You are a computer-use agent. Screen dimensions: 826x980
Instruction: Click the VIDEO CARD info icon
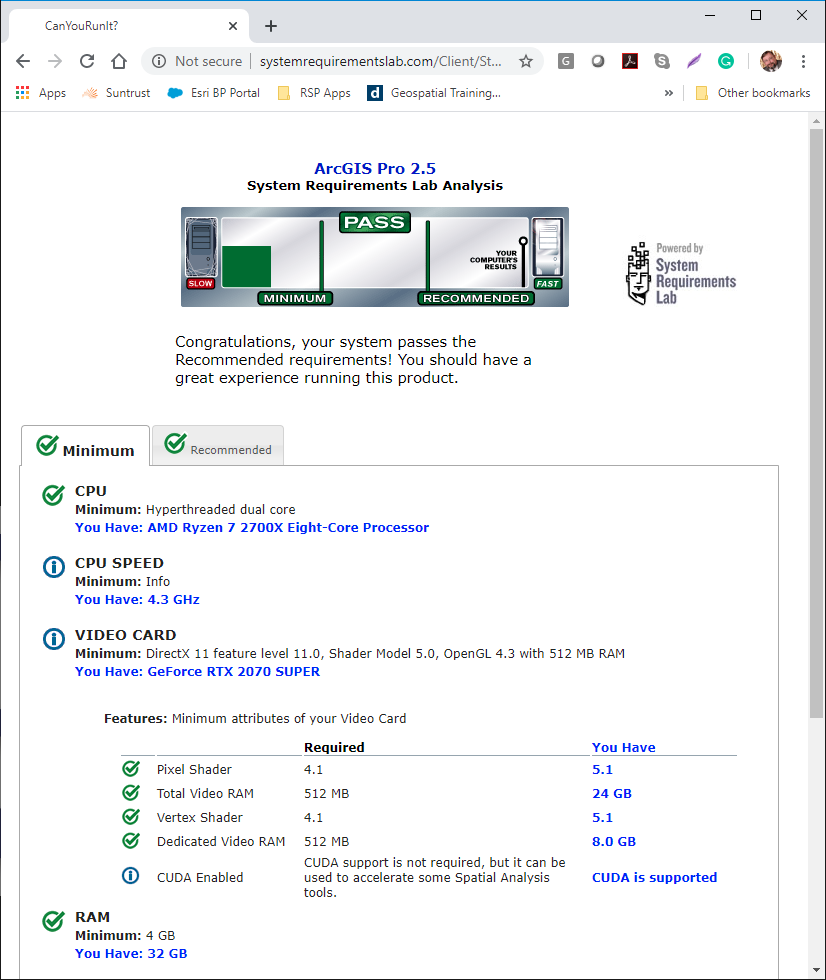(x=54, y=640)
